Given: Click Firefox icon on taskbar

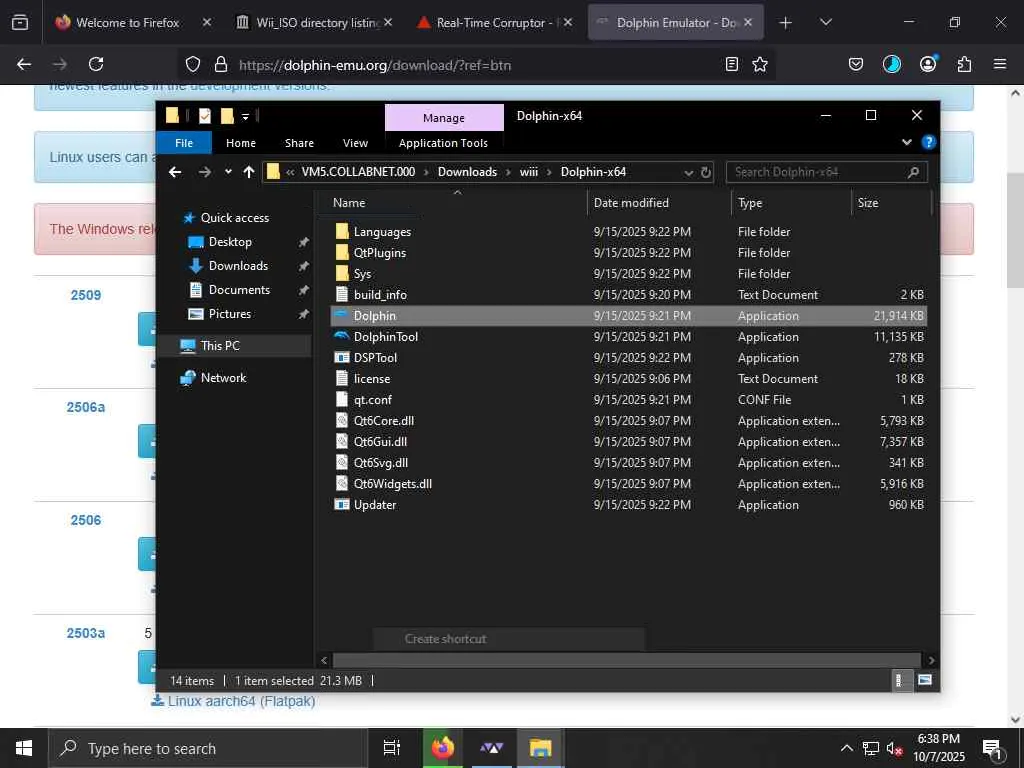Looking at the screenshot, I should (443, 748).
